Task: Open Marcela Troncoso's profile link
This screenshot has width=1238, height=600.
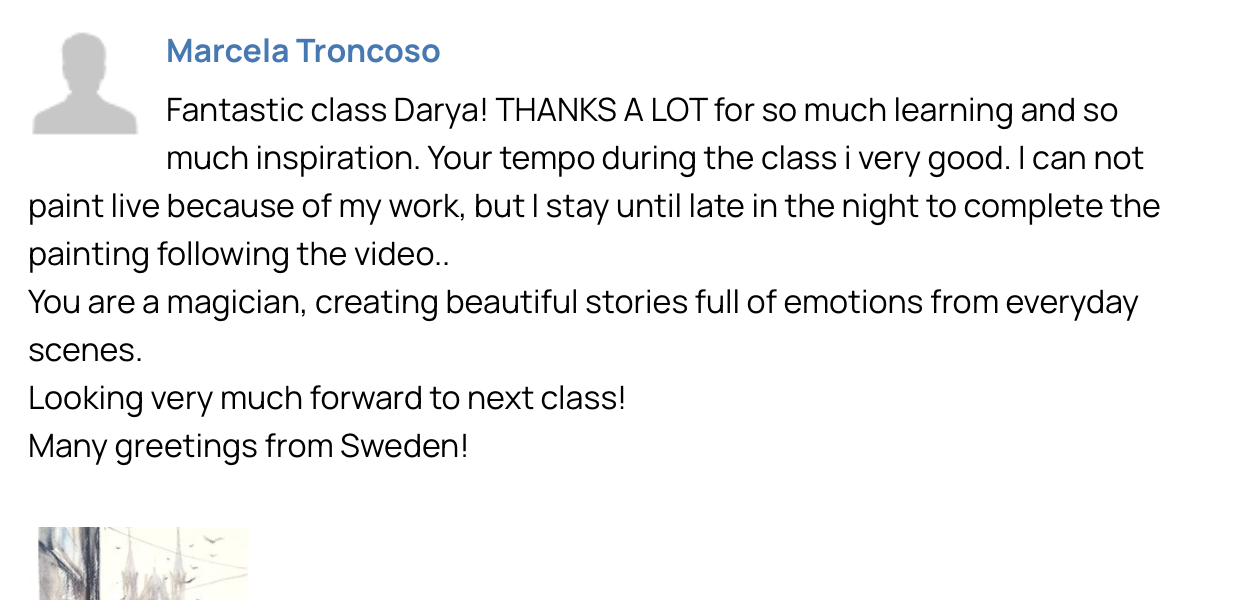Action: tap(303, 50)
